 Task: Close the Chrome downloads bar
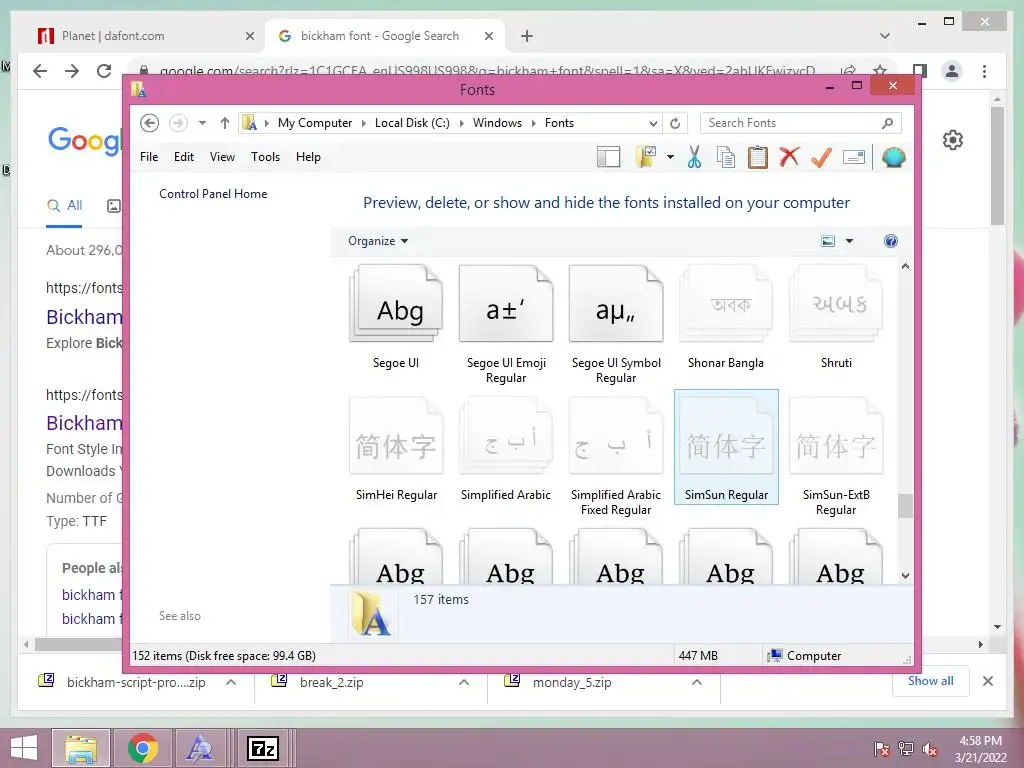coord(987,681)
